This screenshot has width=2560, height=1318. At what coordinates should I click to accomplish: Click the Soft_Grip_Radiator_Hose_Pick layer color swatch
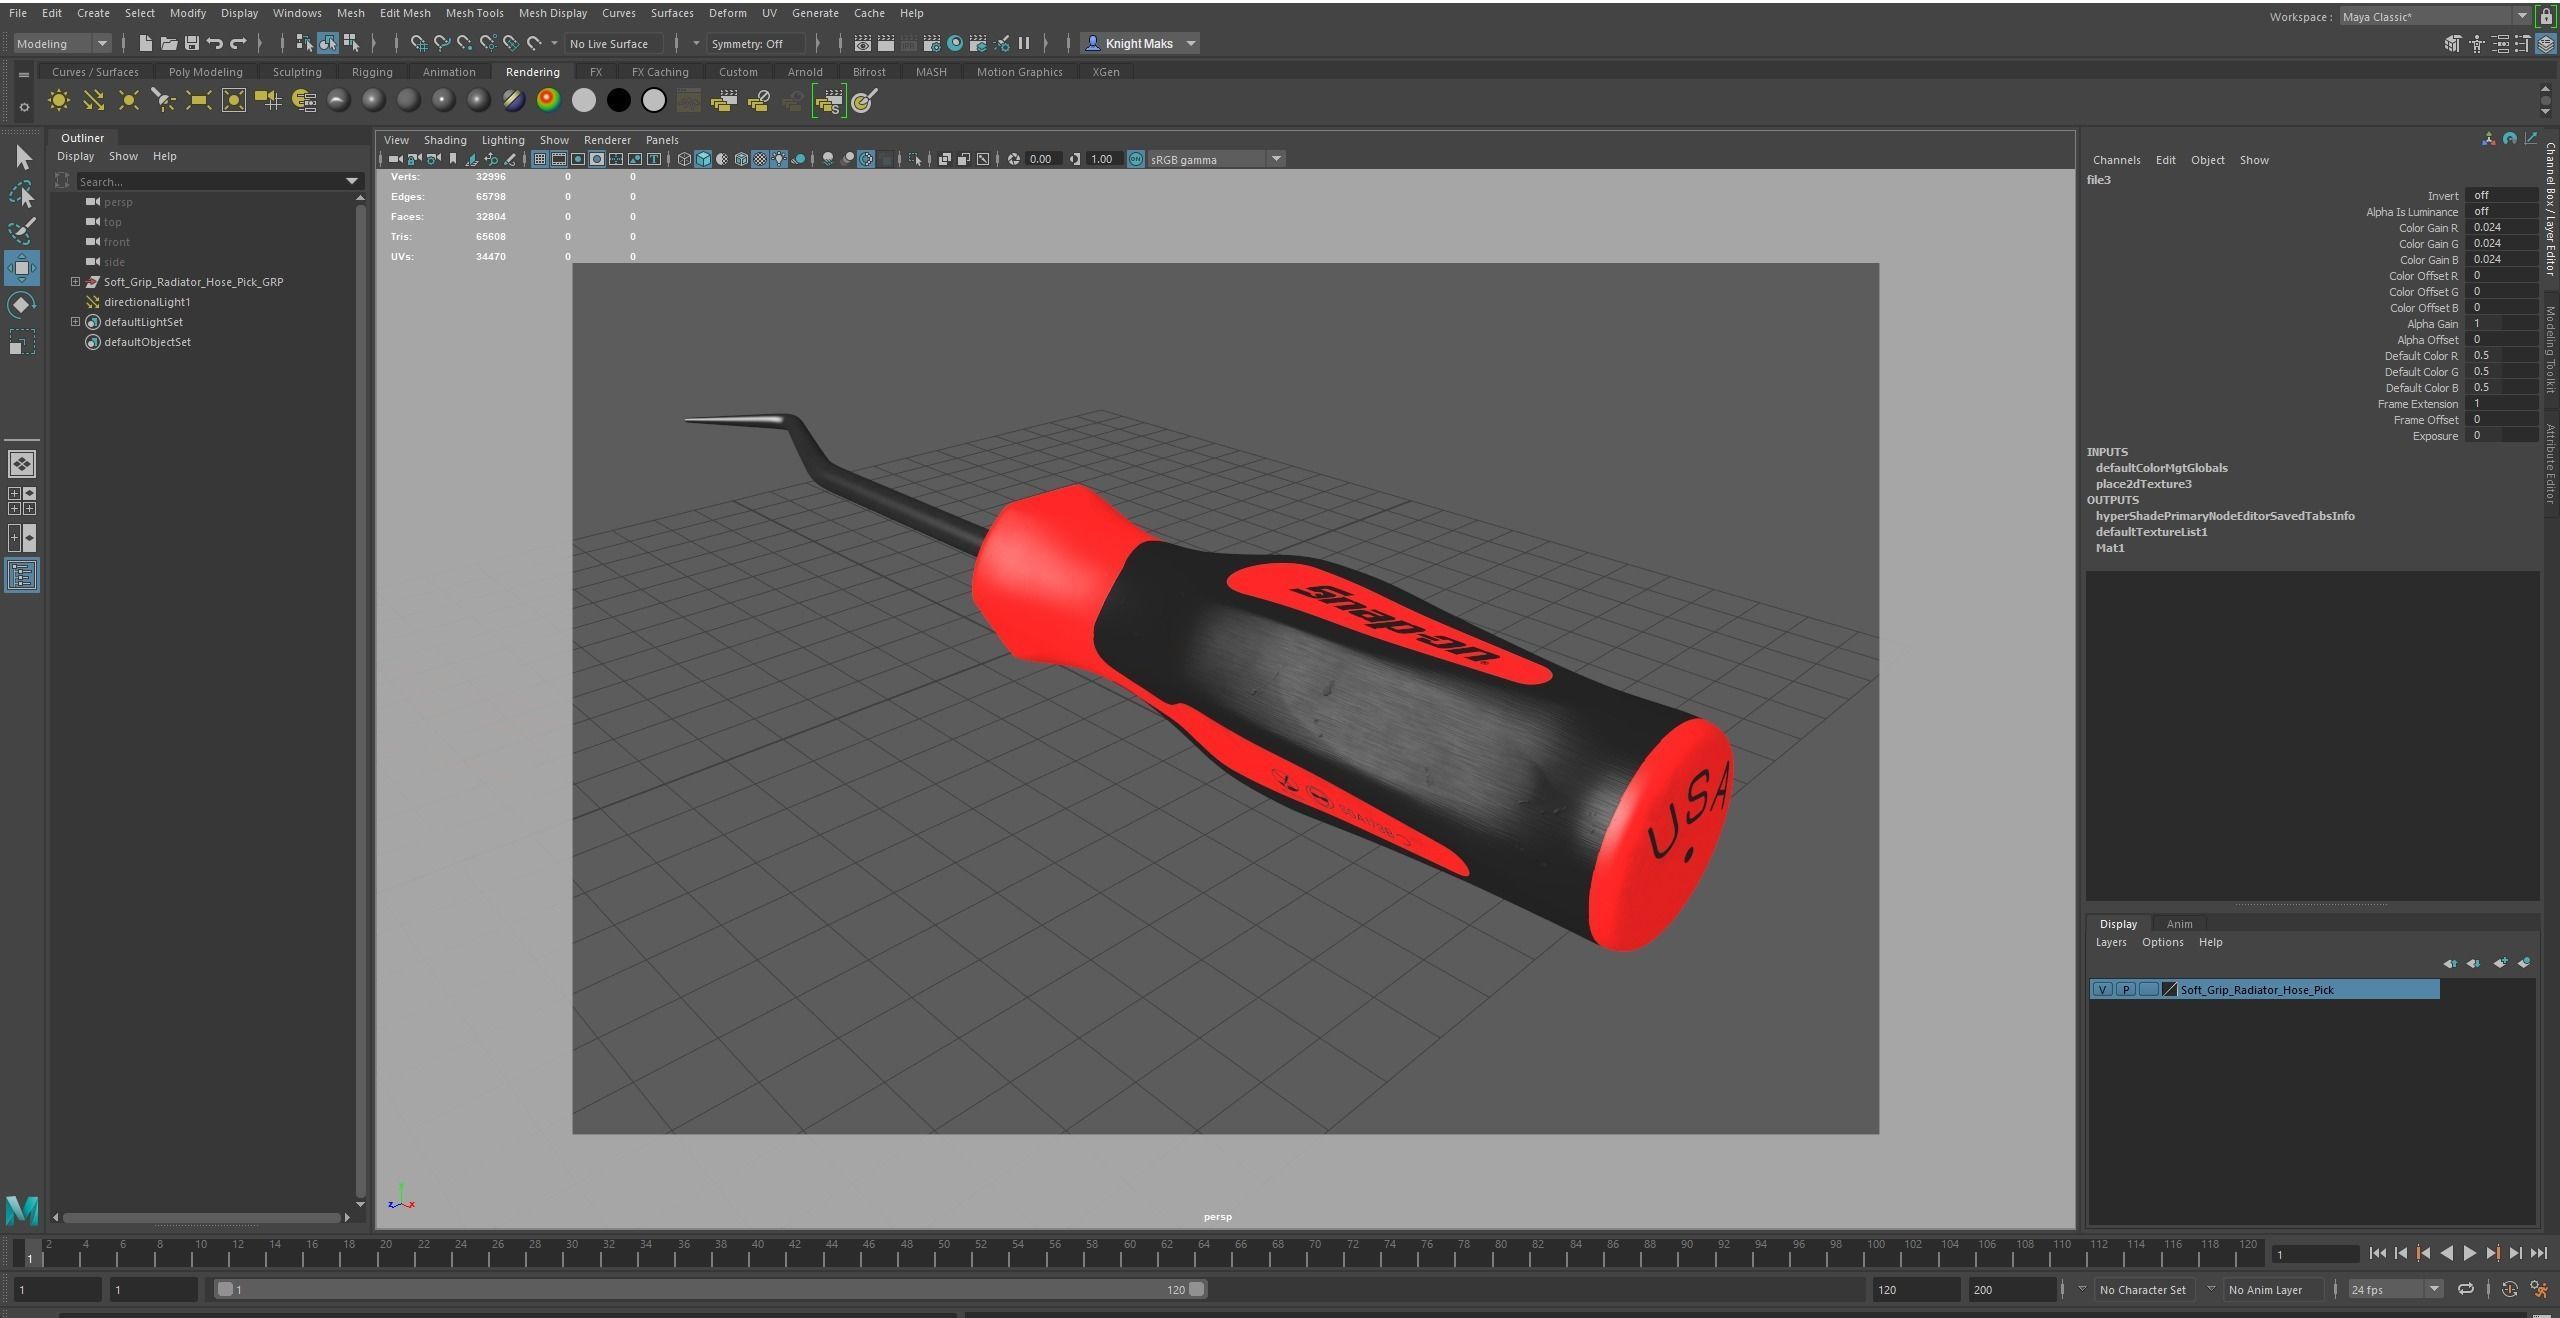coord(2168,989)
